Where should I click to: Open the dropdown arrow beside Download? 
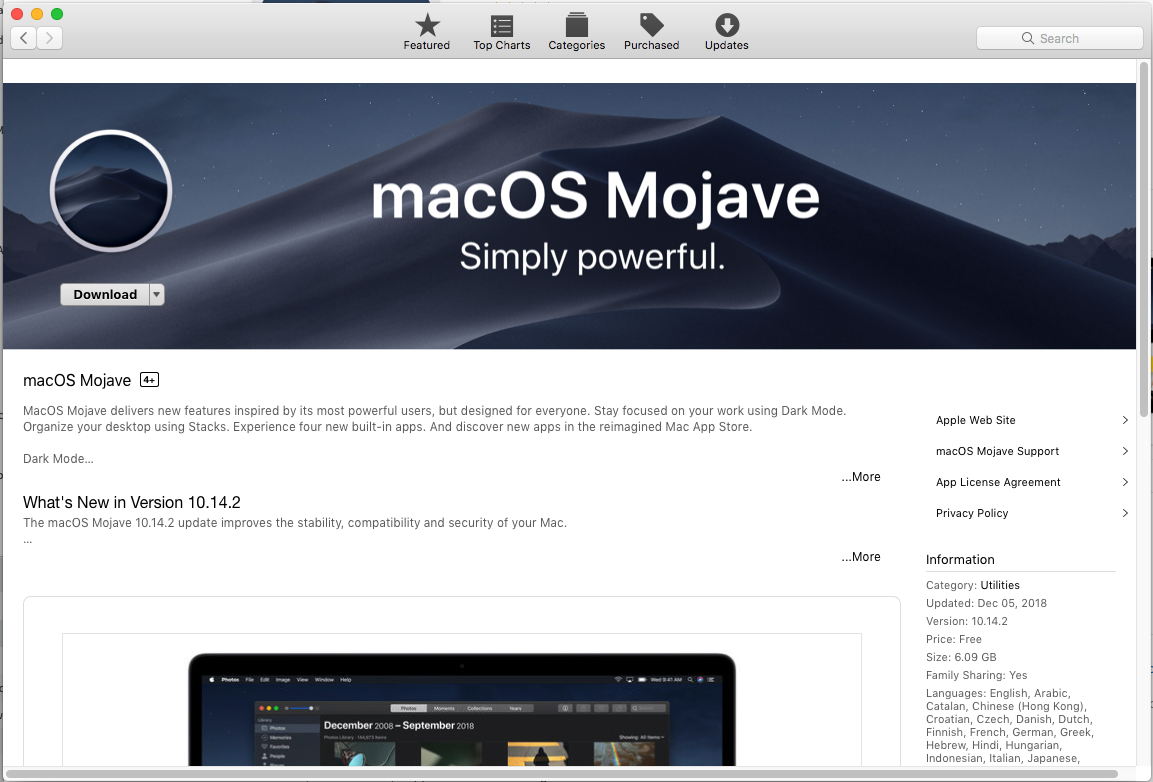pos(156,294)
